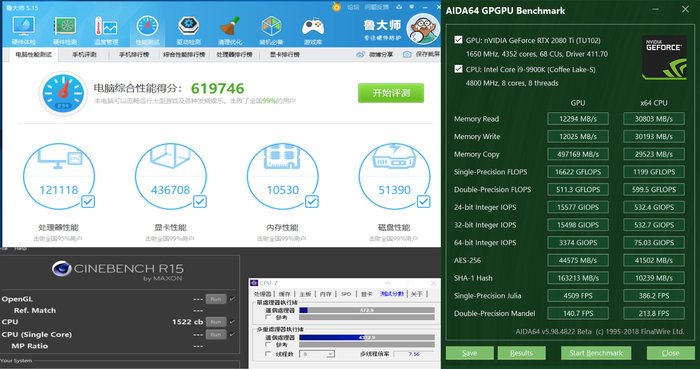Toggle the 内存性能 checkbox

tap(312, 202)
